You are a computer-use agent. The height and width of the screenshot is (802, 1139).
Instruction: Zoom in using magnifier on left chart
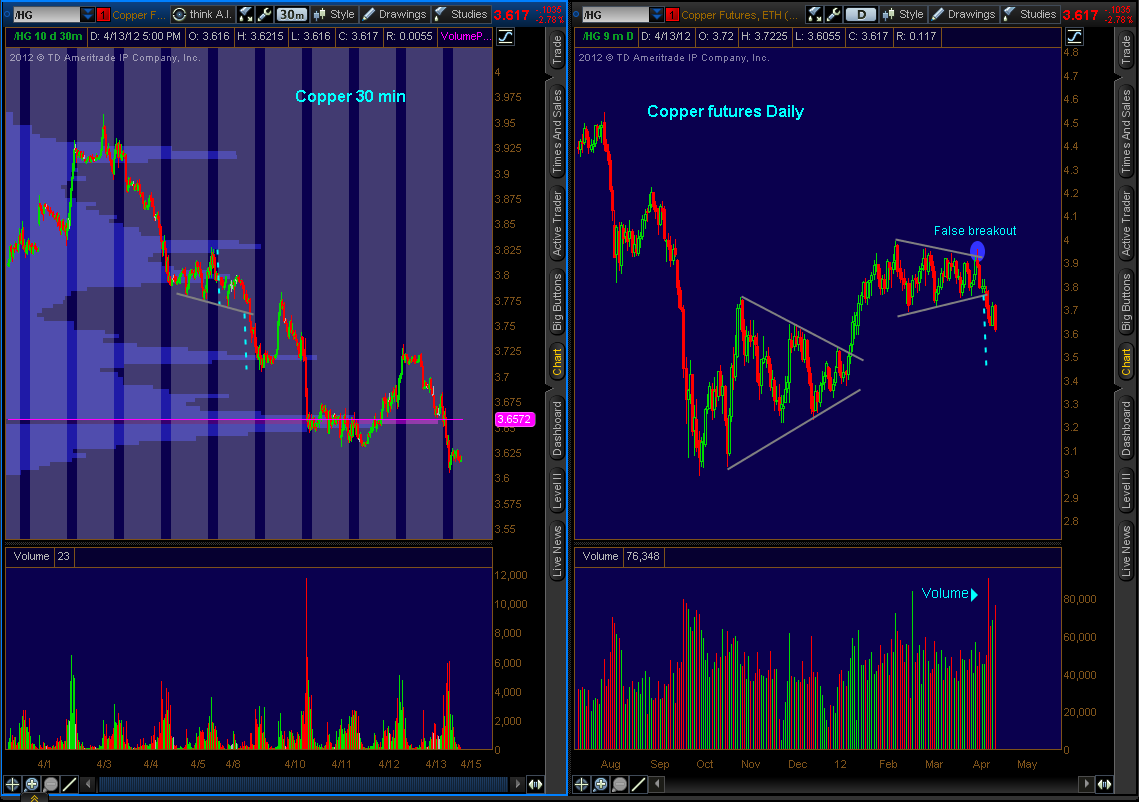[32, 784]
